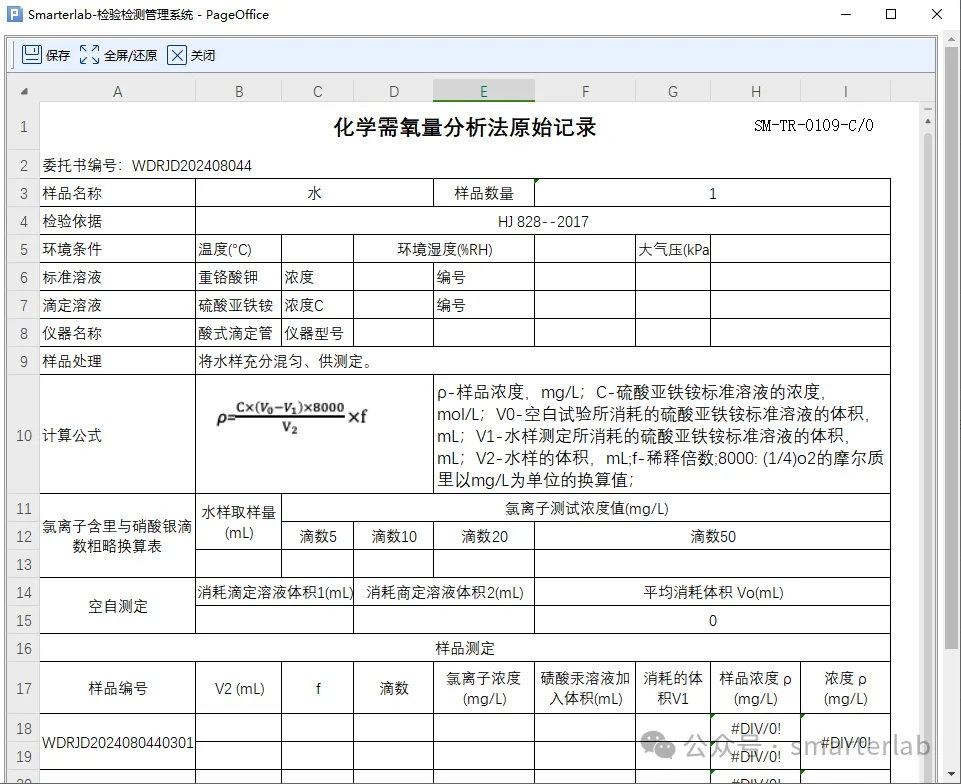The height and width of the screenshot is (784, 961).
Task: Click the cell HJ 828--2017
Action: 543,221
